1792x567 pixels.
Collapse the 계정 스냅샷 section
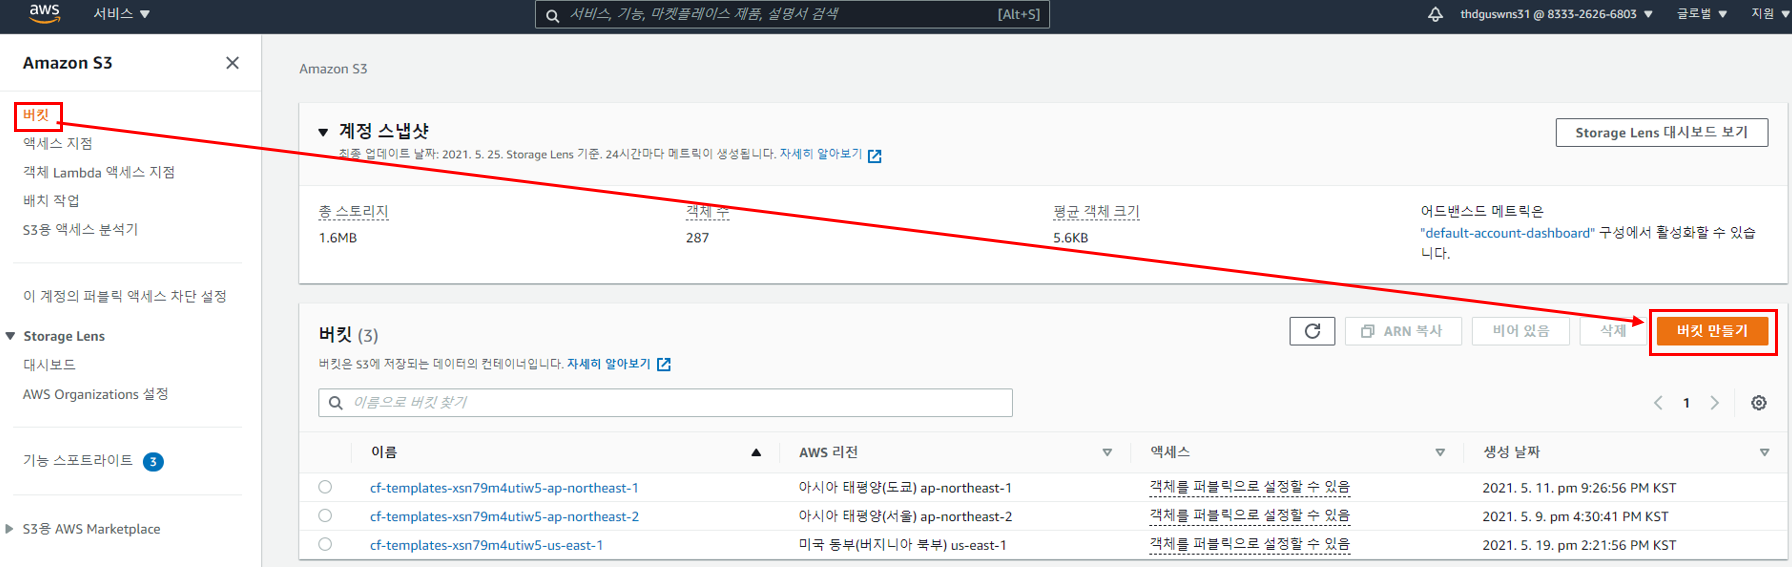(x=323, y=132)
